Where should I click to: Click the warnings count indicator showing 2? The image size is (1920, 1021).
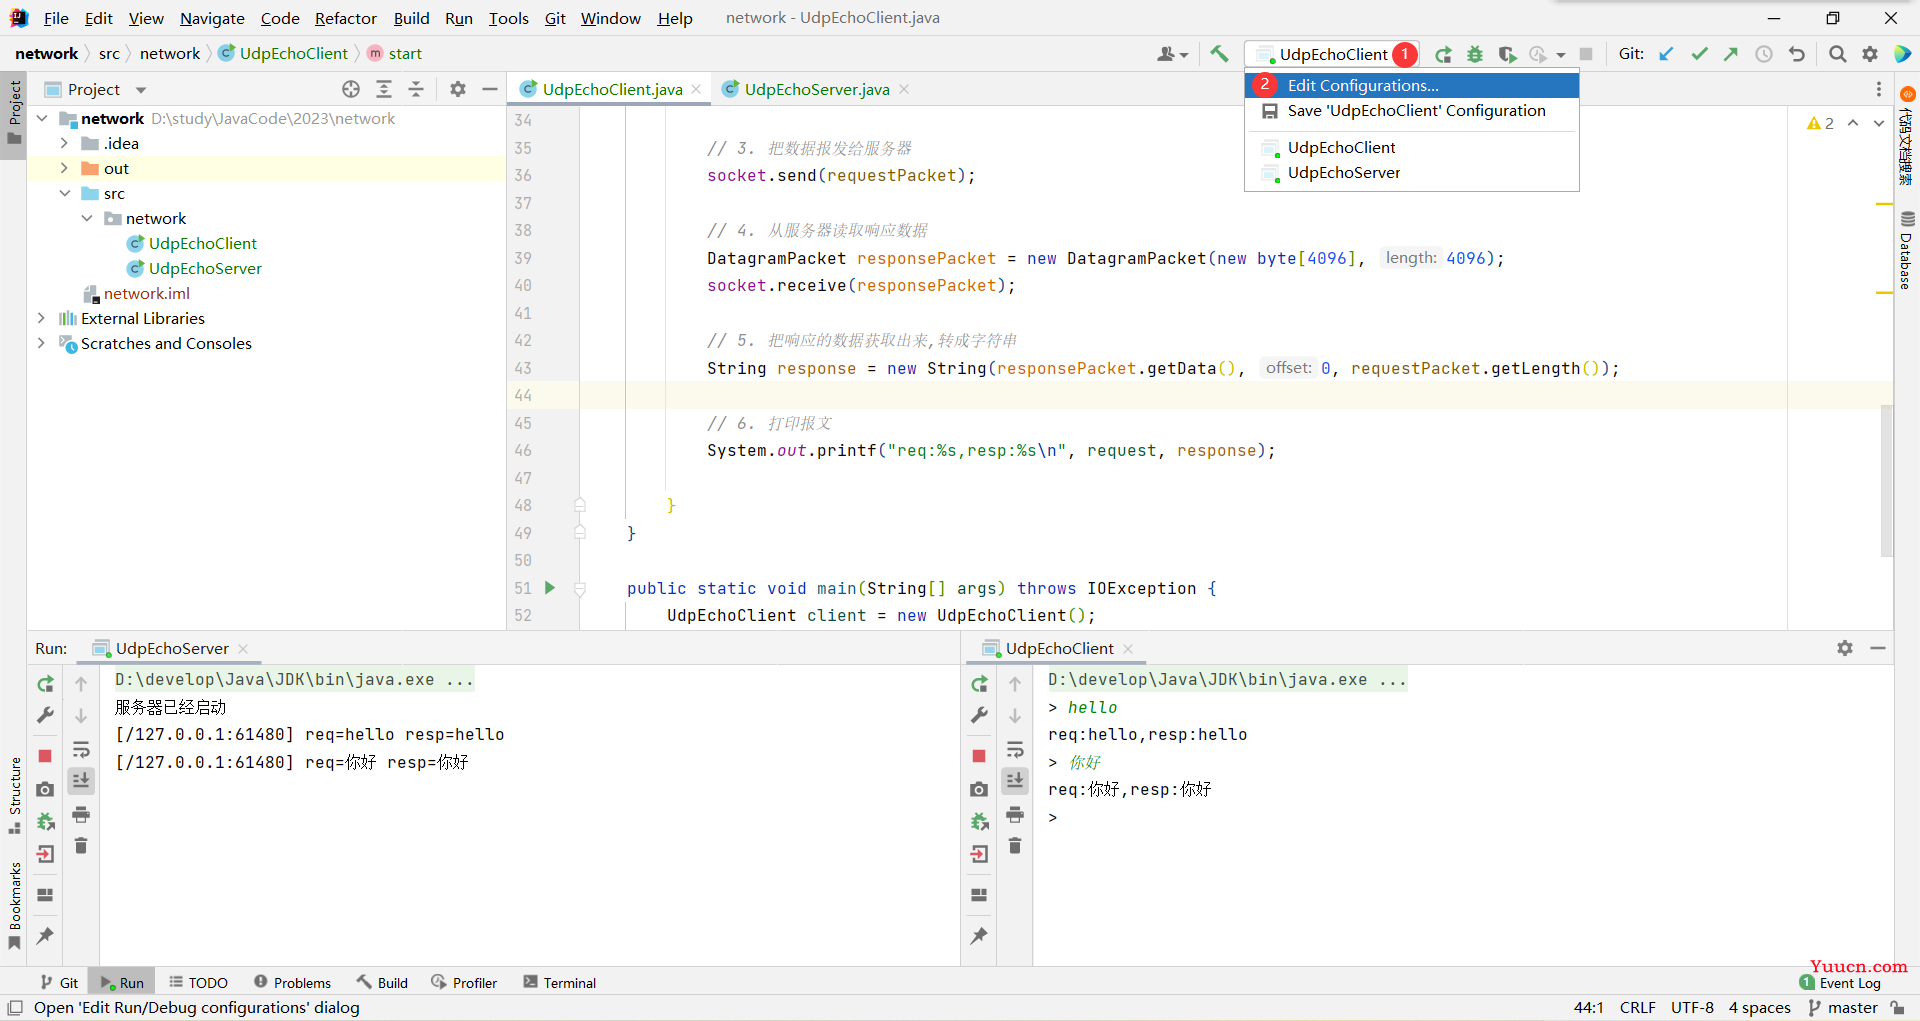tap(1820, 123)
